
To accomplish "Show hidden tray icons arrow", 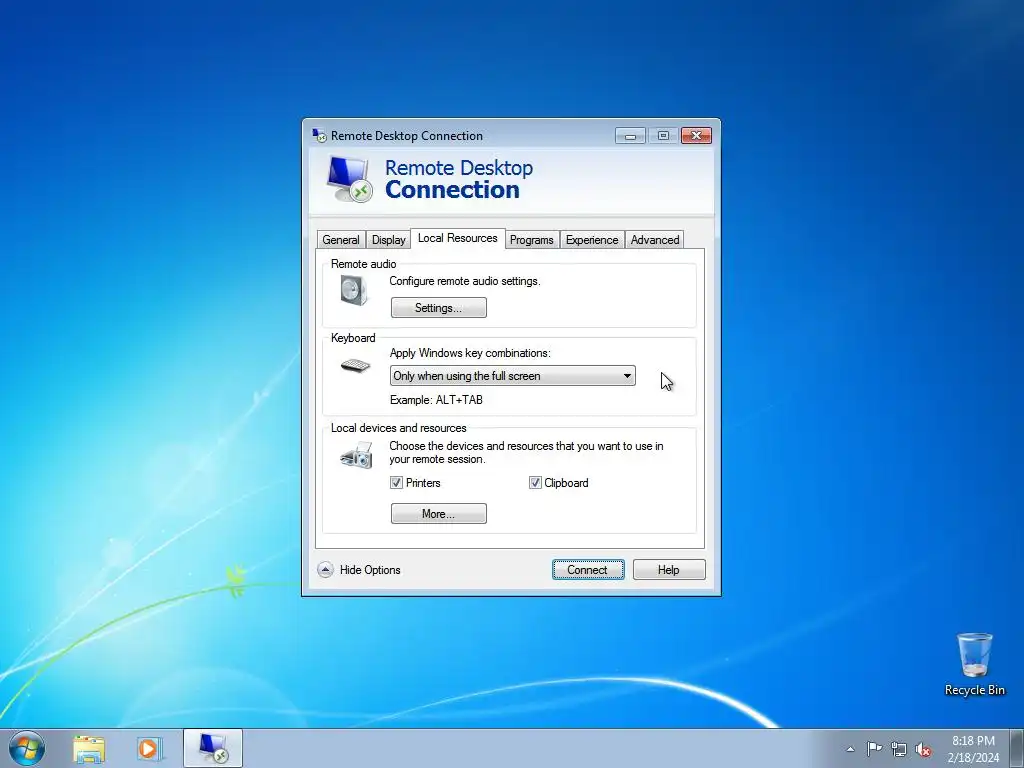I will click(x=850, y=749).
